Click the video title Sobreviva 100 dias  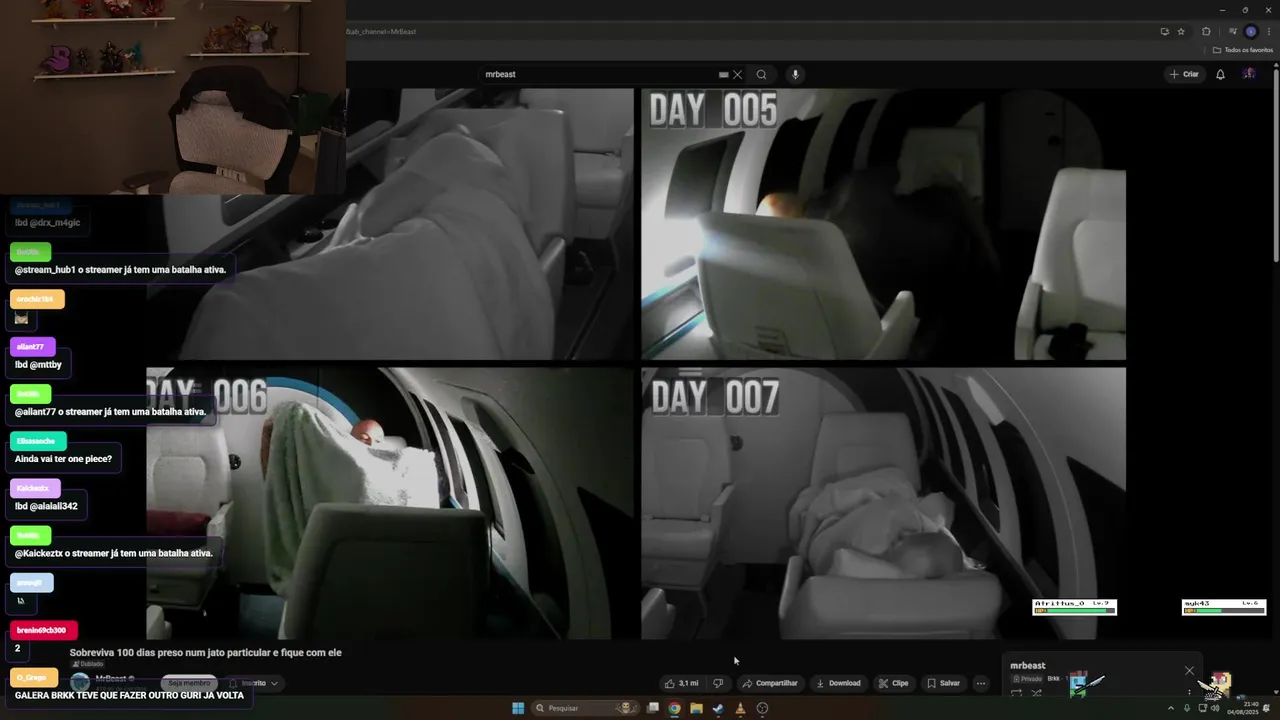(205, 652)
